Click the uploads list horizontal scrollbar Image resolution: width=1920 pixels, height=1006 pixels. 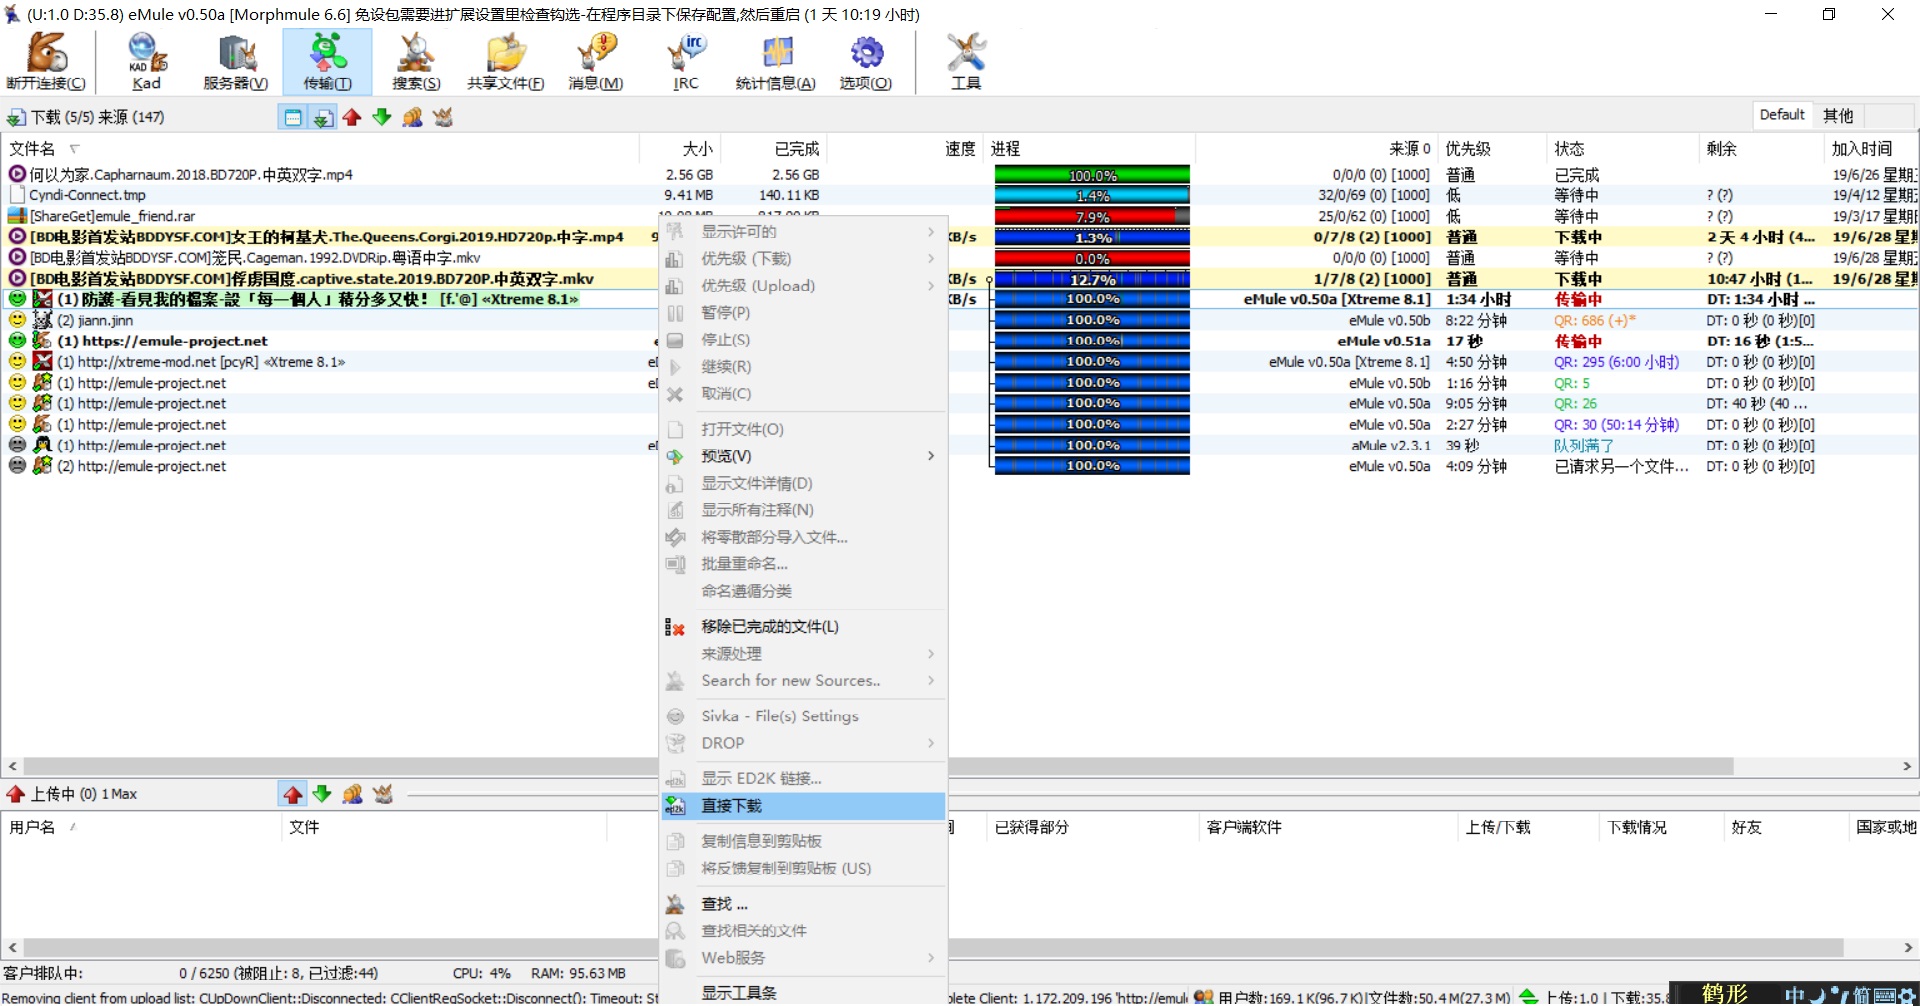[960, 948]
